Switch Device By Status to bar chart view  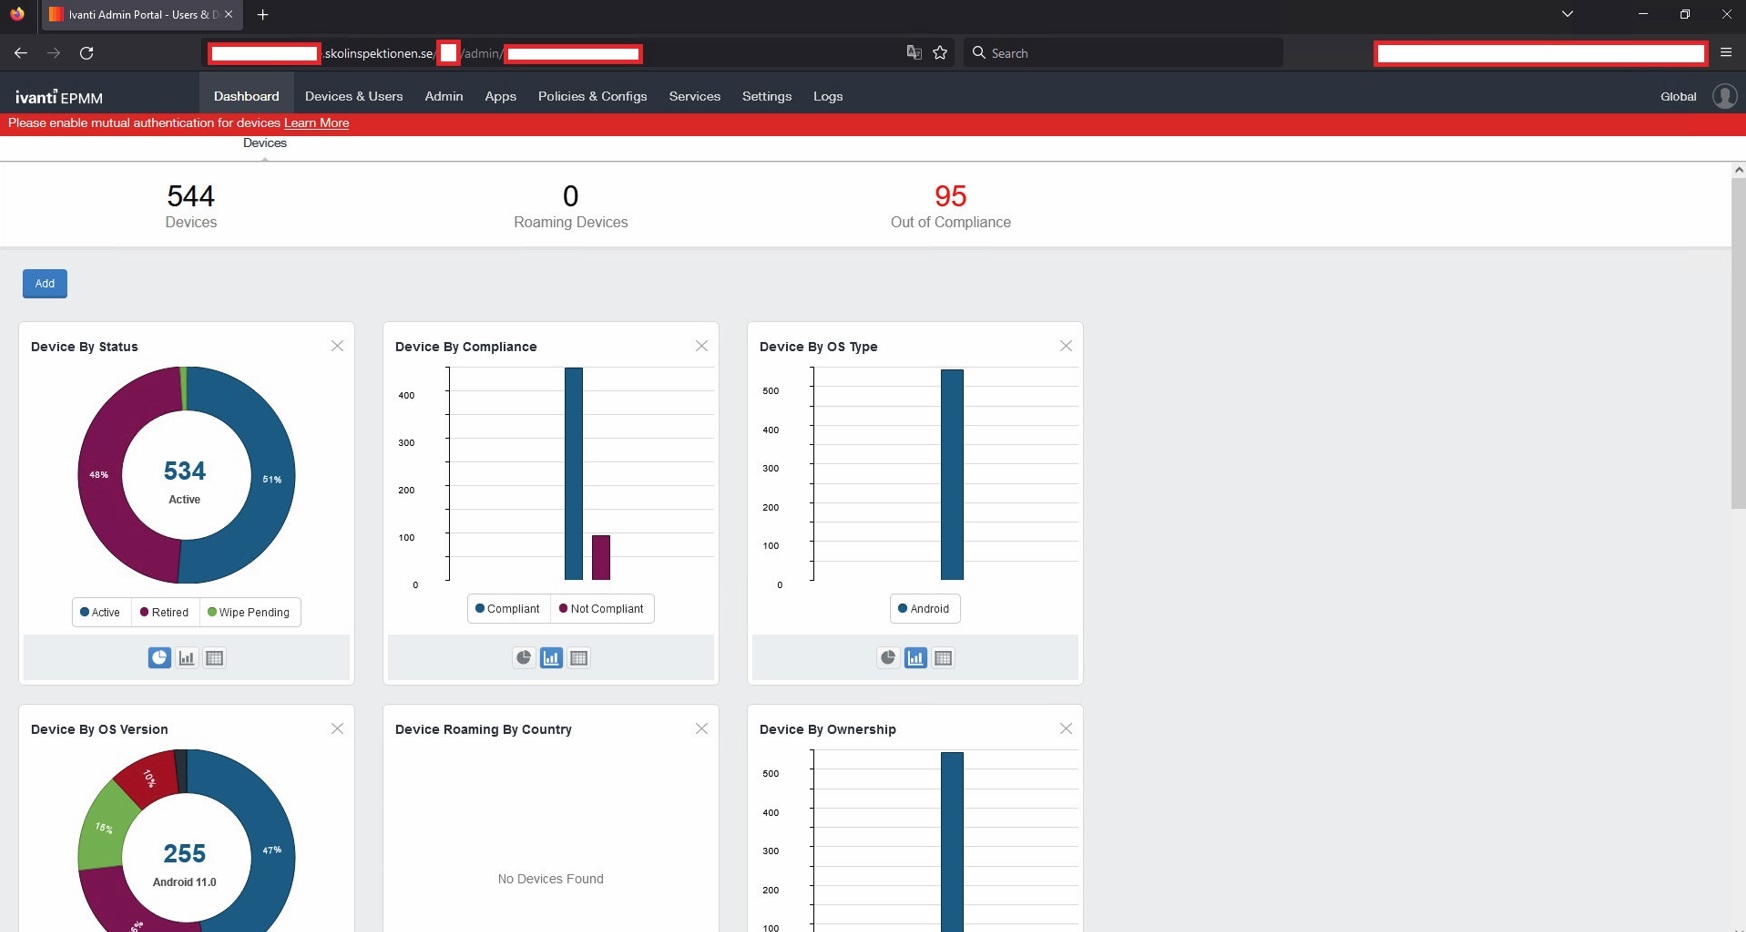[x=187, y=658]
